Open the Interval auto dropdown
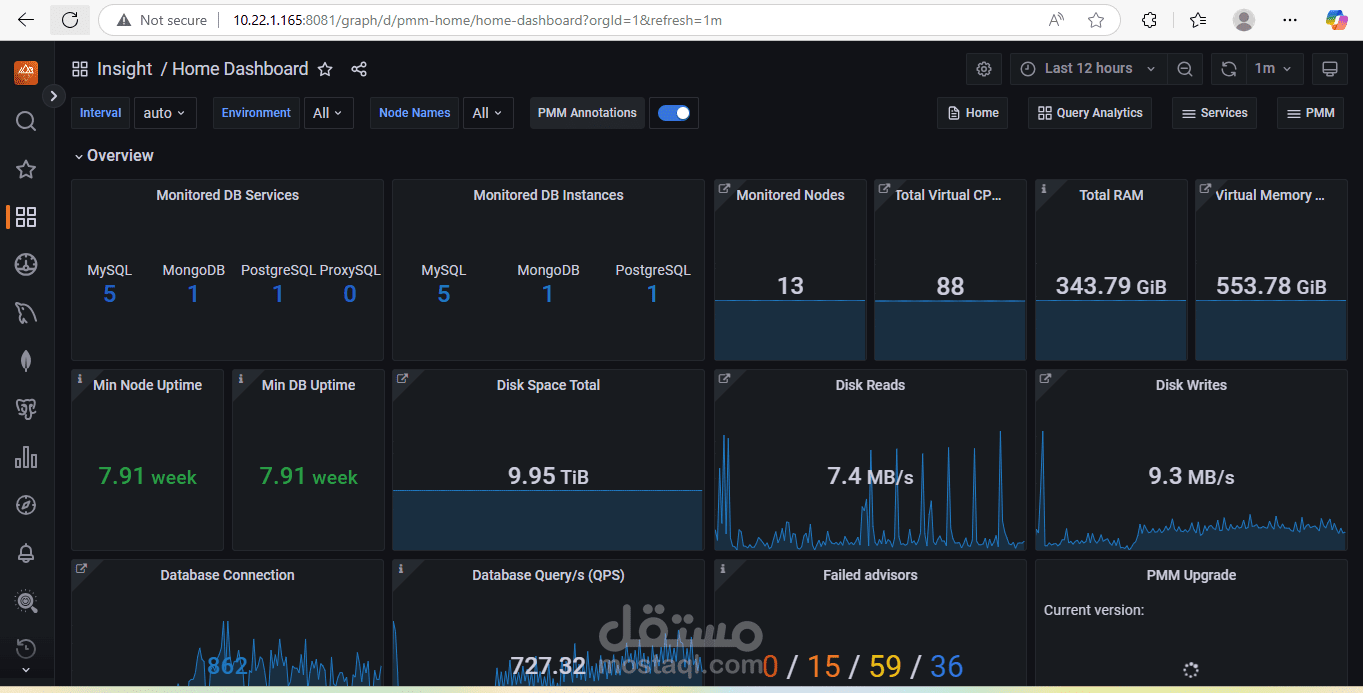1363x693 pixels. point(165,113)
